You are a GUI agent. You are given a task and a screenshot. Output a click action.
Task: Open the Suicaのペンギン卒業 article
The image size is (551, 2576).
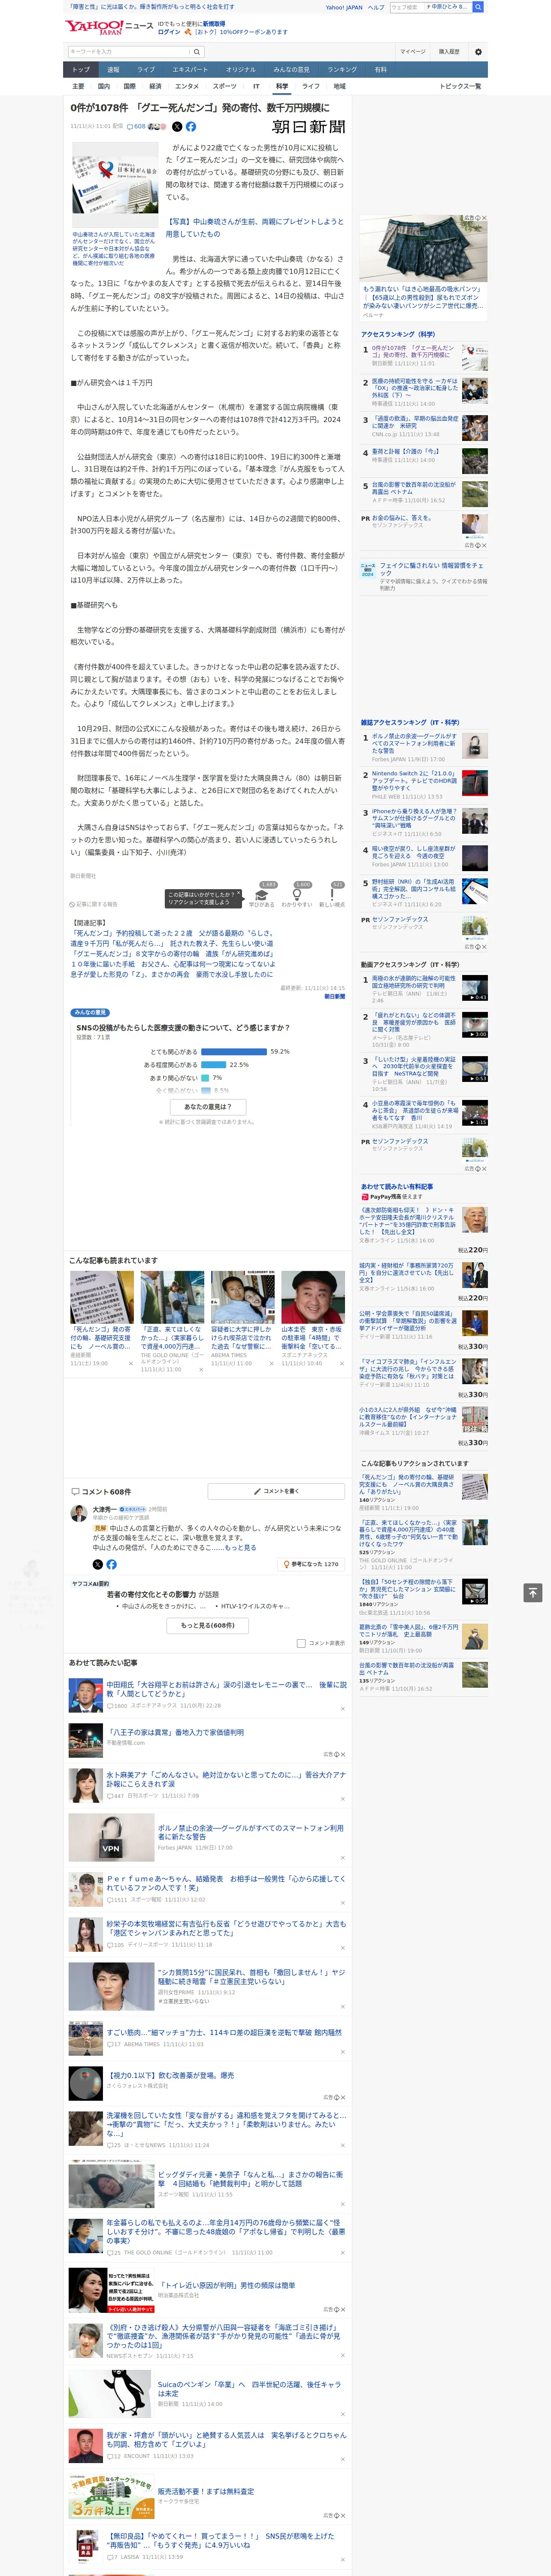tap(250, 2388)
